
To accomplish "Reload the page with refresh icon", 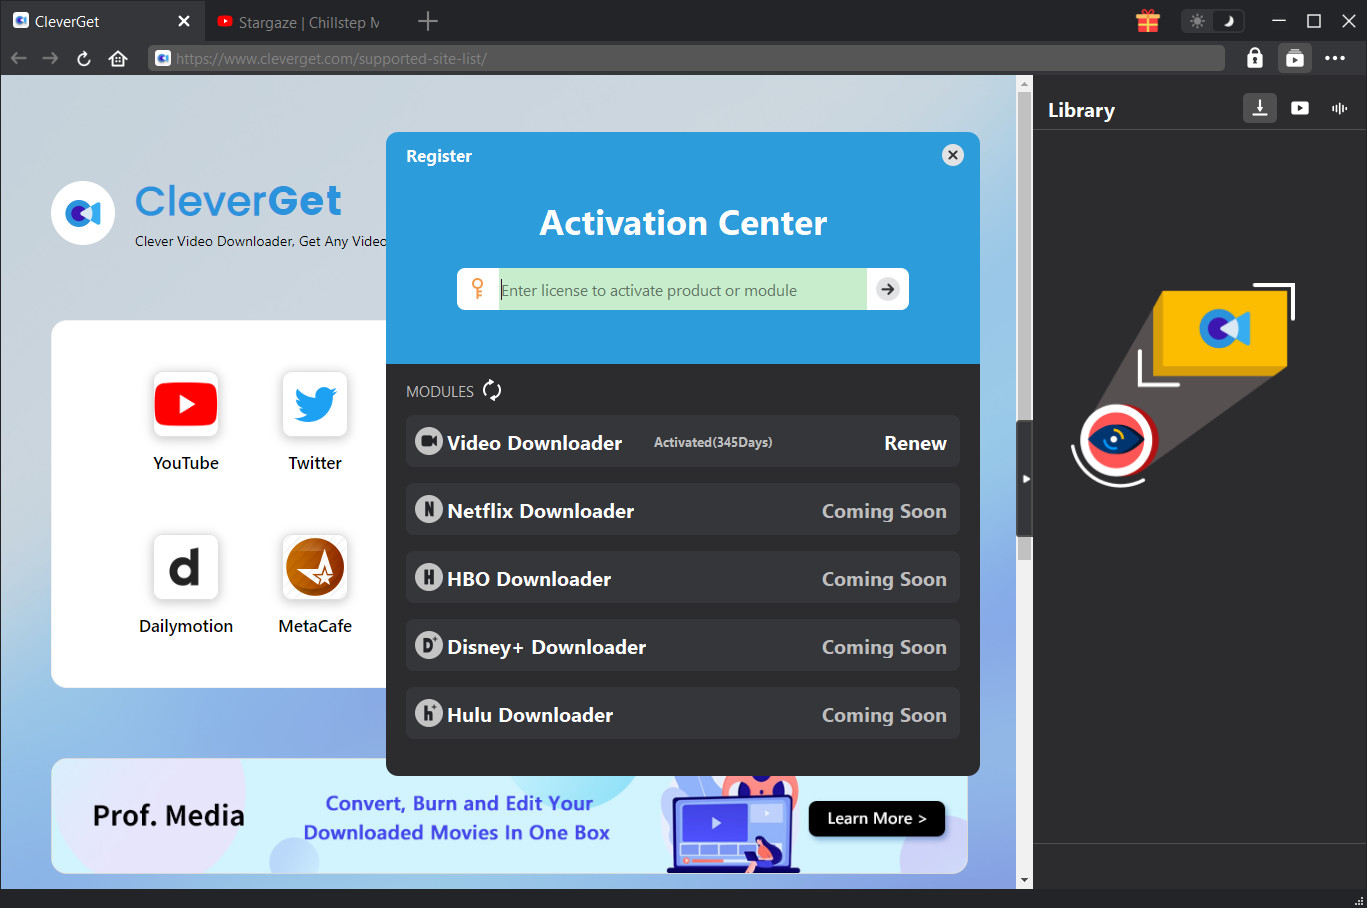I will click(x=84, y=58).
